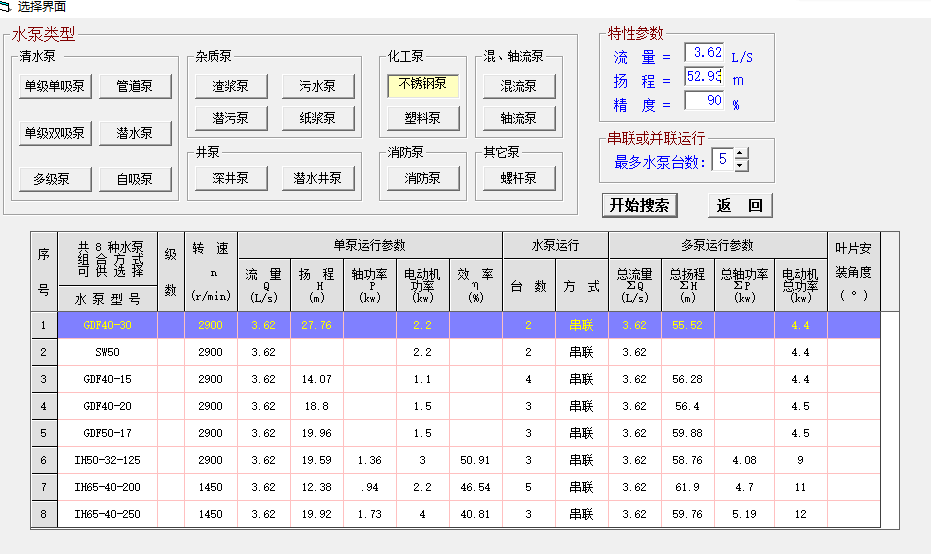Select row 1 header cell

(44, 325)
